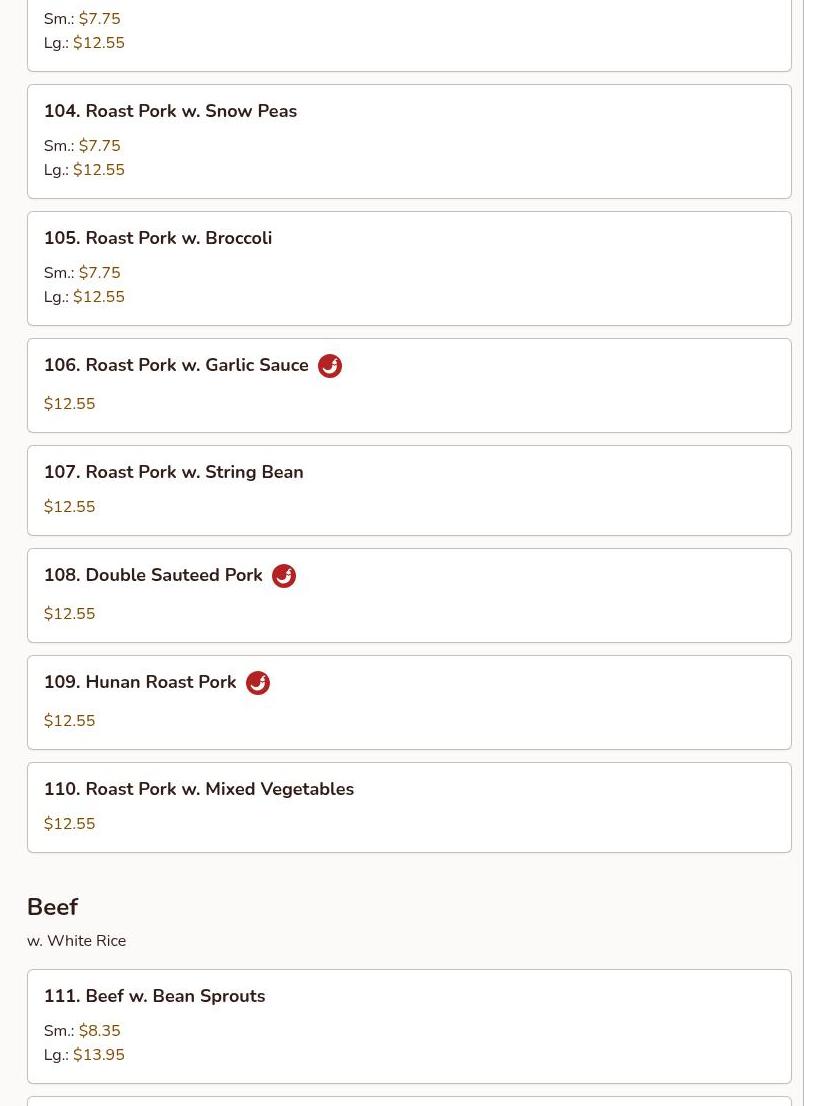Viewport: 824px width, 1106px height.
Task: Click spicy chili icon next to Double Sauteed Pork
Action: click(284, 576)
